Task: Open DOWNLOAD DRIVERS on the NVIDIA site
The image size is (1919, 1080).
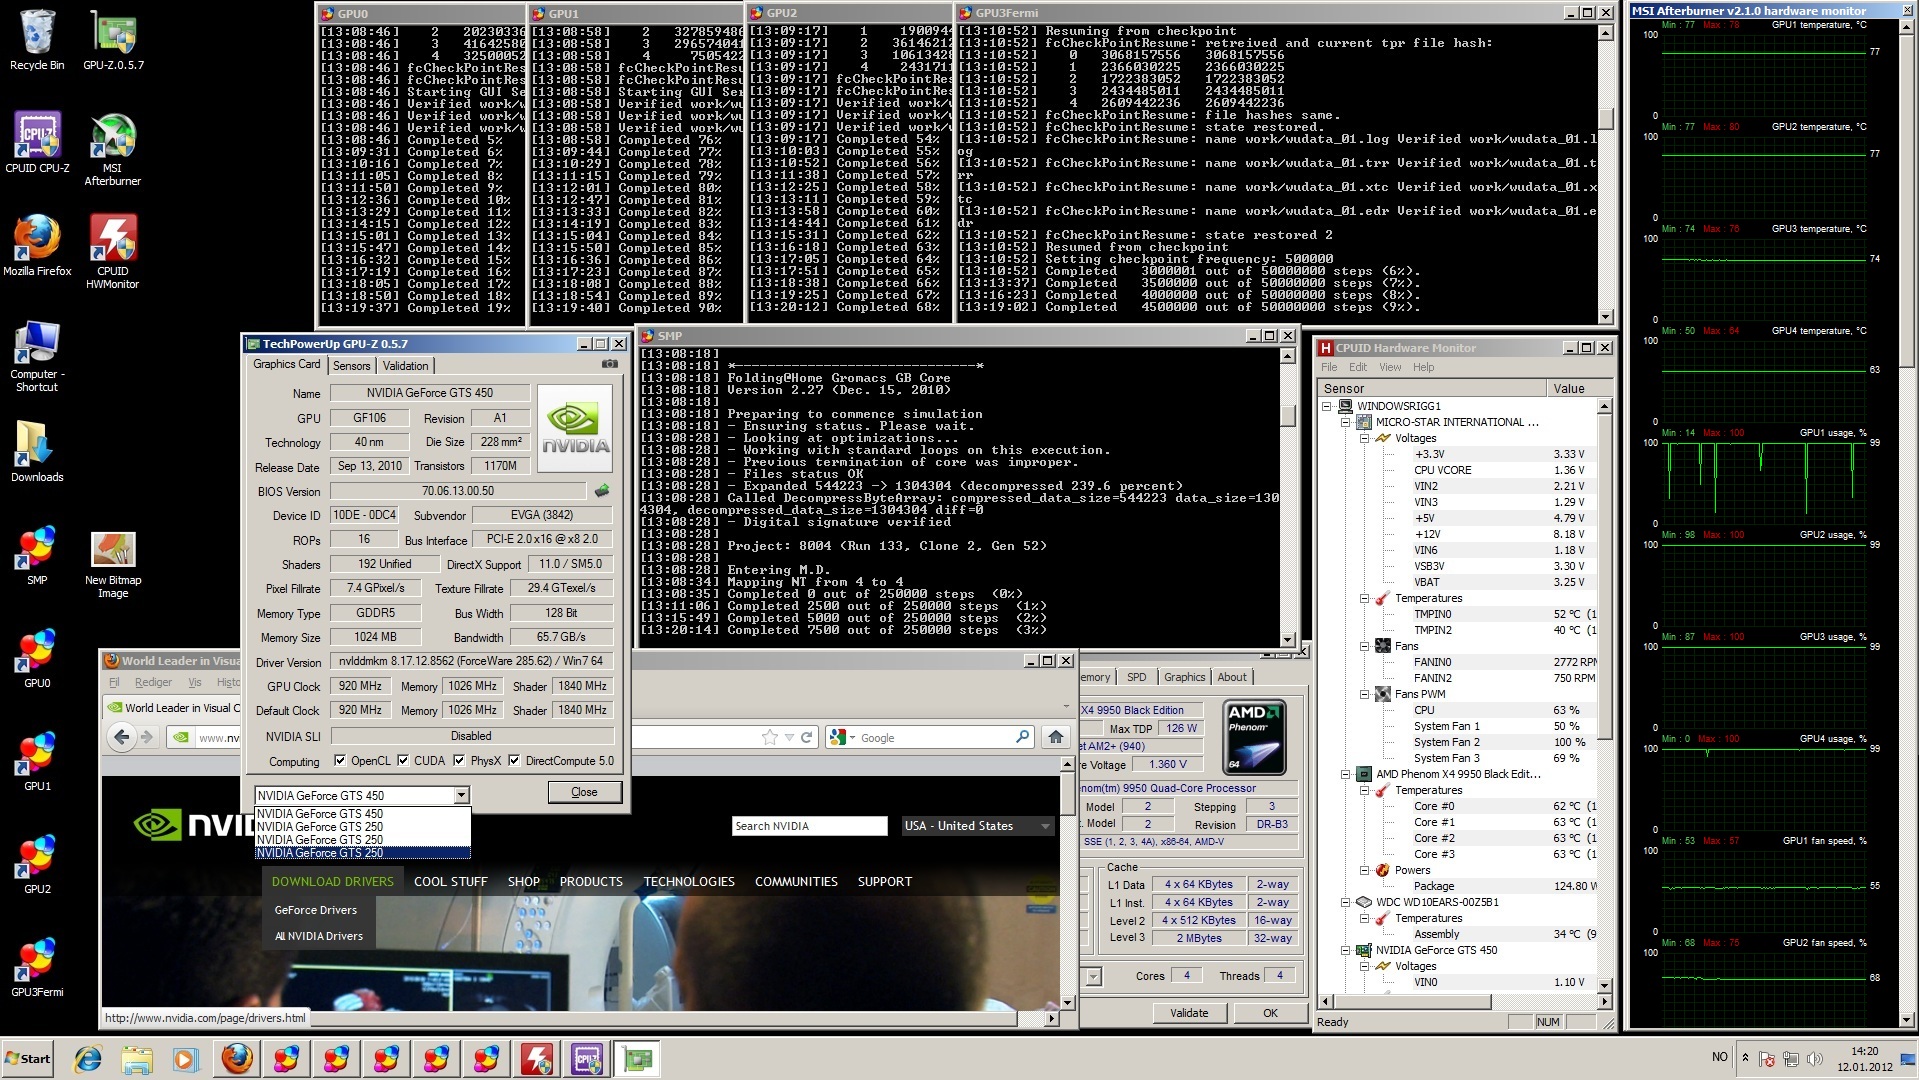Action: (x=333, y=881)
